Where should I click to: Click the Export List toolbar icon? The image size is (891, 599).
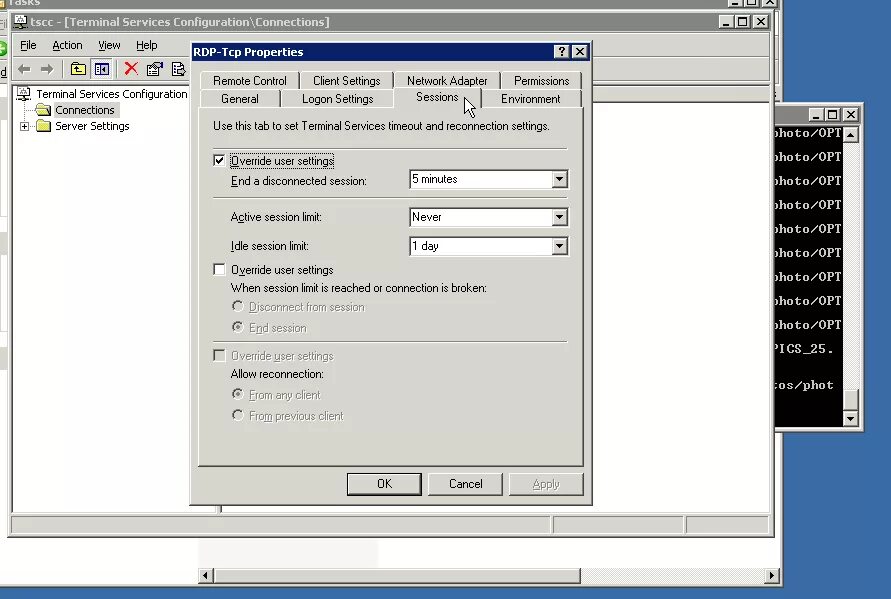coord(178,69)
